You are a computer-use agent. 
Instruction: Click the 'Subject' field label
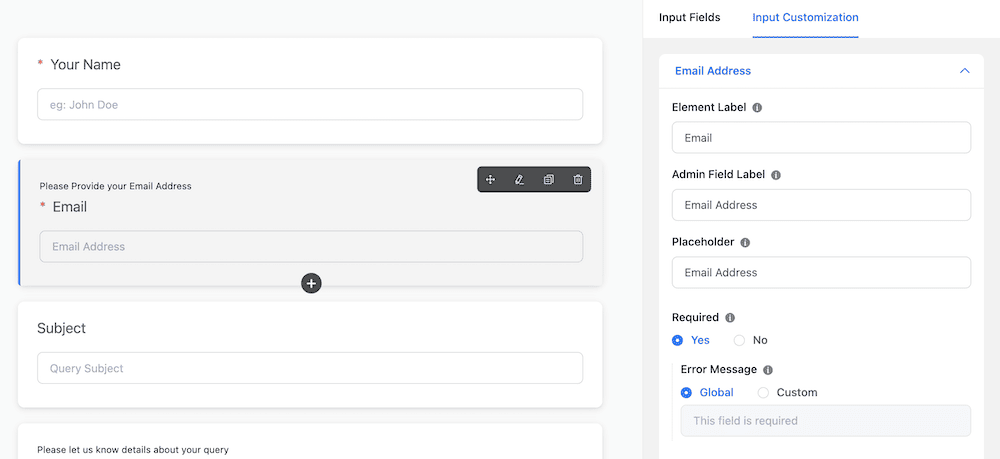click(x=61, y=328)
